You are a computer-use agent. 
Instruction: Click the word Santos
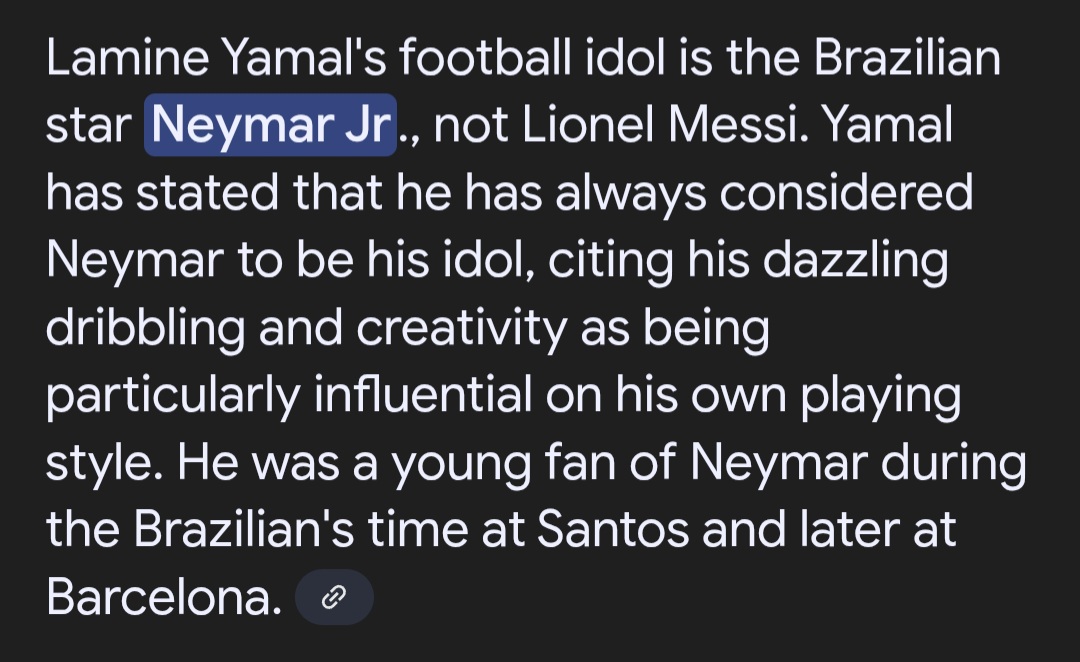point(612,530)
